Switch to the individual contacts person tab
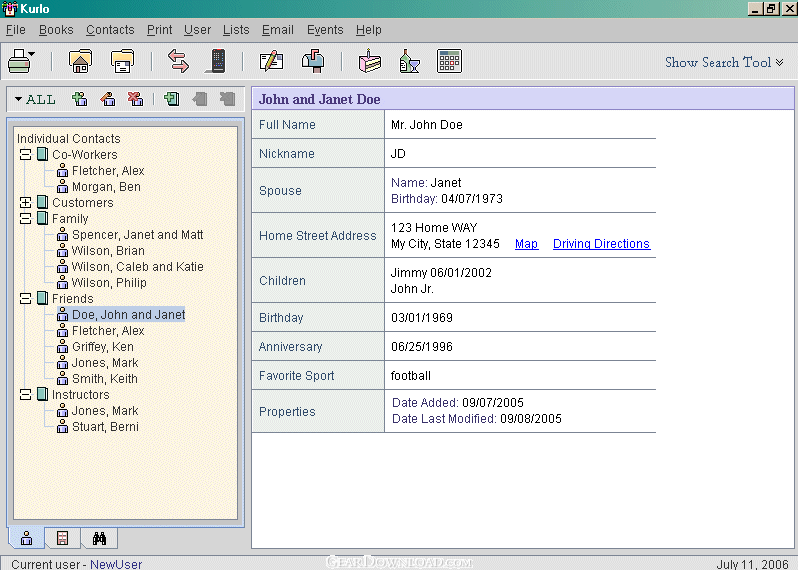 [x=26, y=538]
